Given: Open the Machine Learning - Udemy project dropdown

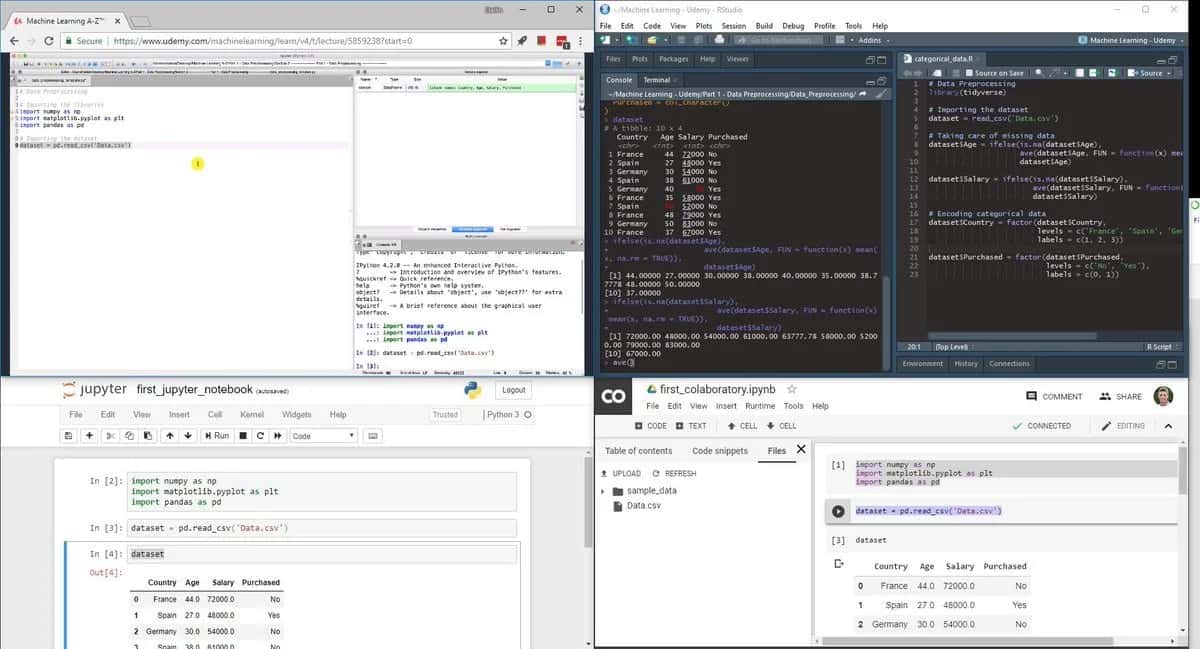Looking at the screenshot, I should (x=1131, y=40).
